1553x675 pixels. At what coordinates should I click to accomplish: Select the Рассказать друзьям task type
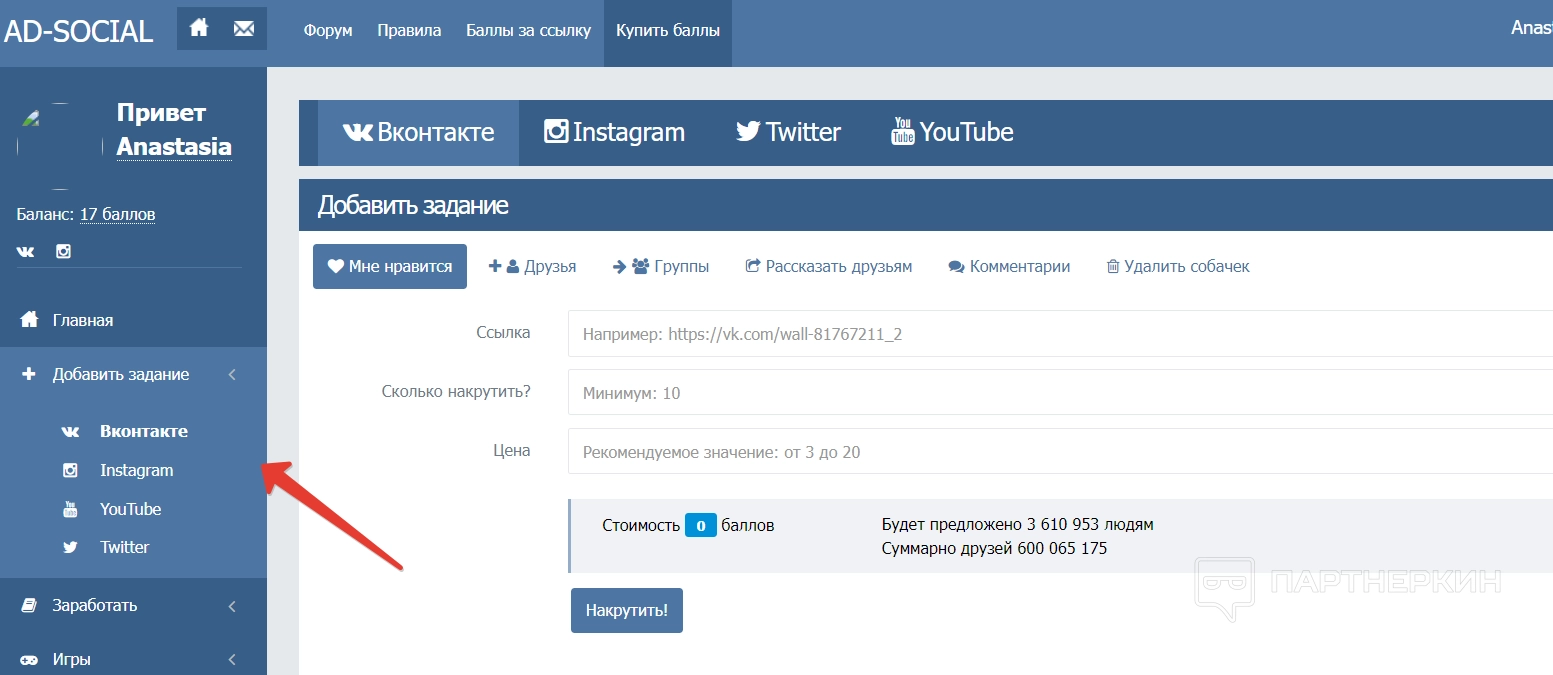(x=829, y=266)
